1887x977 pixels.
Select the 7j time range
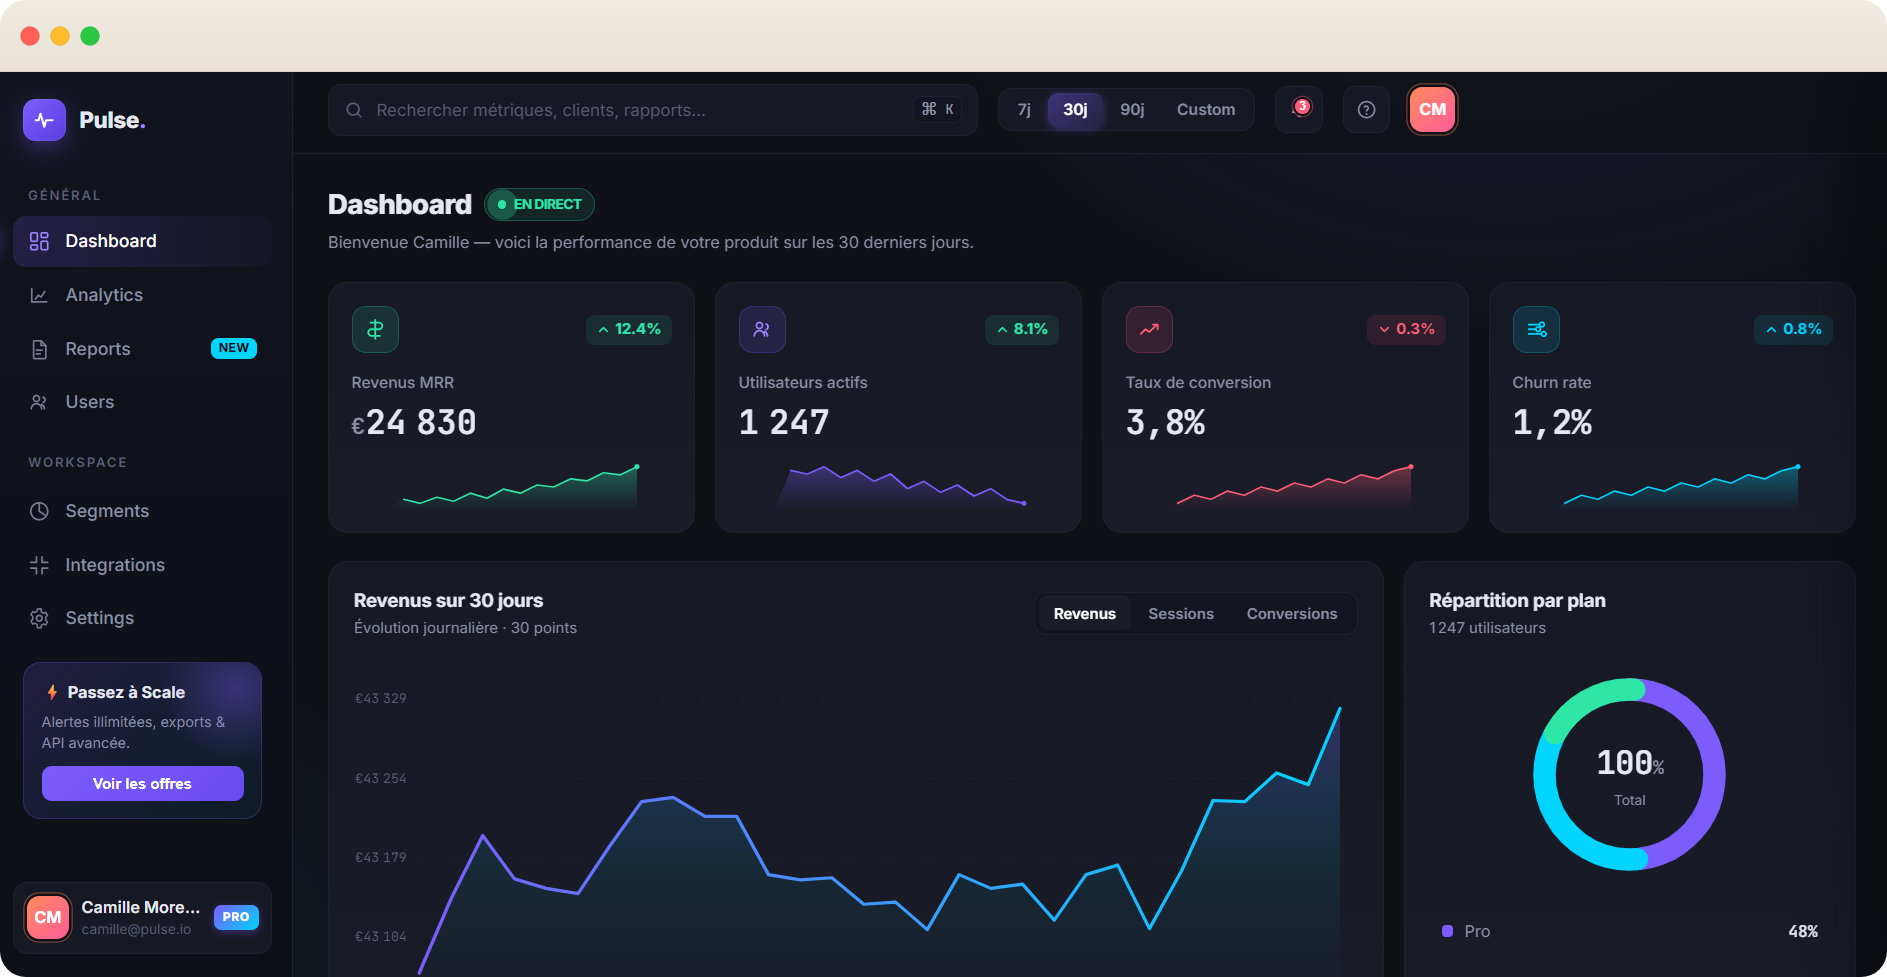tap(1024, 109)
